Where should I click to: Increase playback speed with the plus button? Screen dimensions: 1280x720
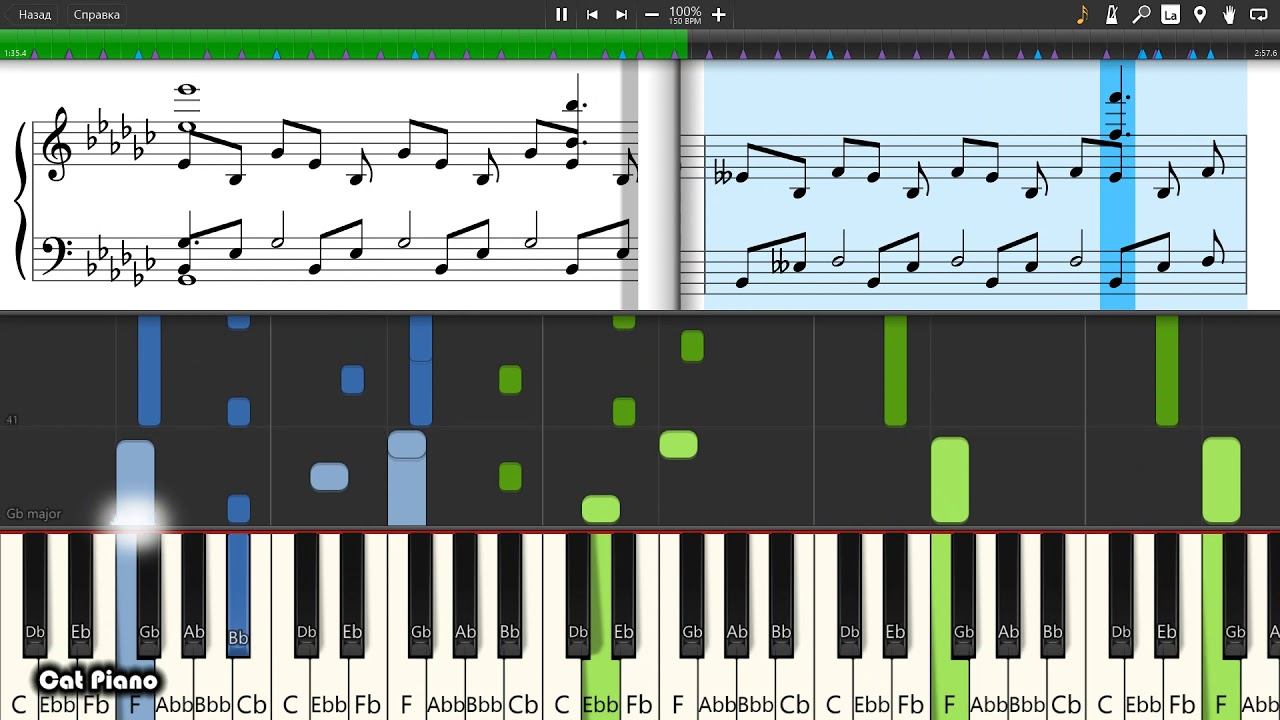point(718,14)
